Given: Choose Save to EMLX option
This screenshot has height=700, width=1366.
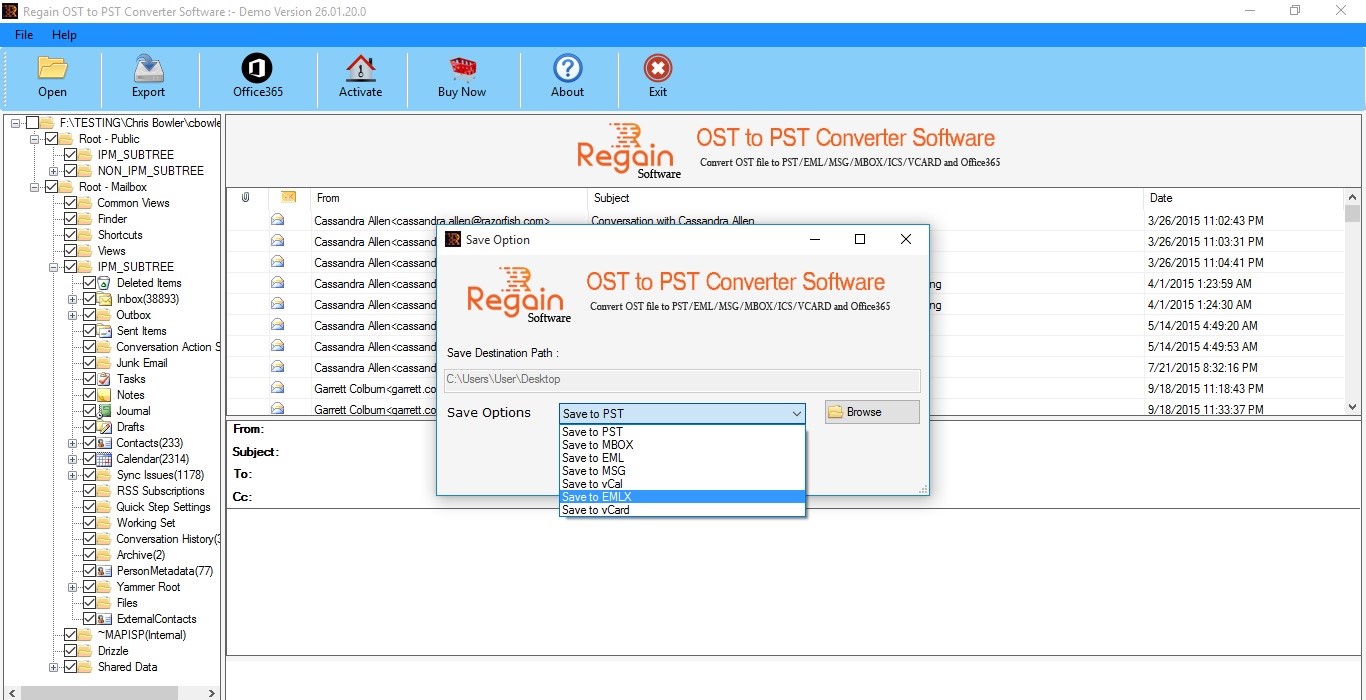Looking at the screenshot, I should coord(682,497).
